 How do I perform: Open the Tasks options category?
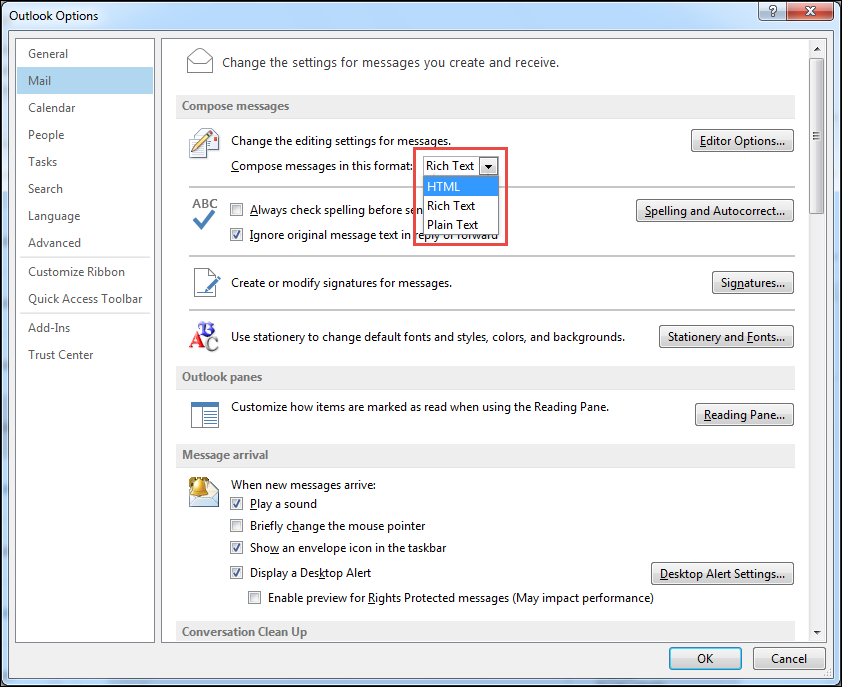pyautogui.click(x=85, y=162)
